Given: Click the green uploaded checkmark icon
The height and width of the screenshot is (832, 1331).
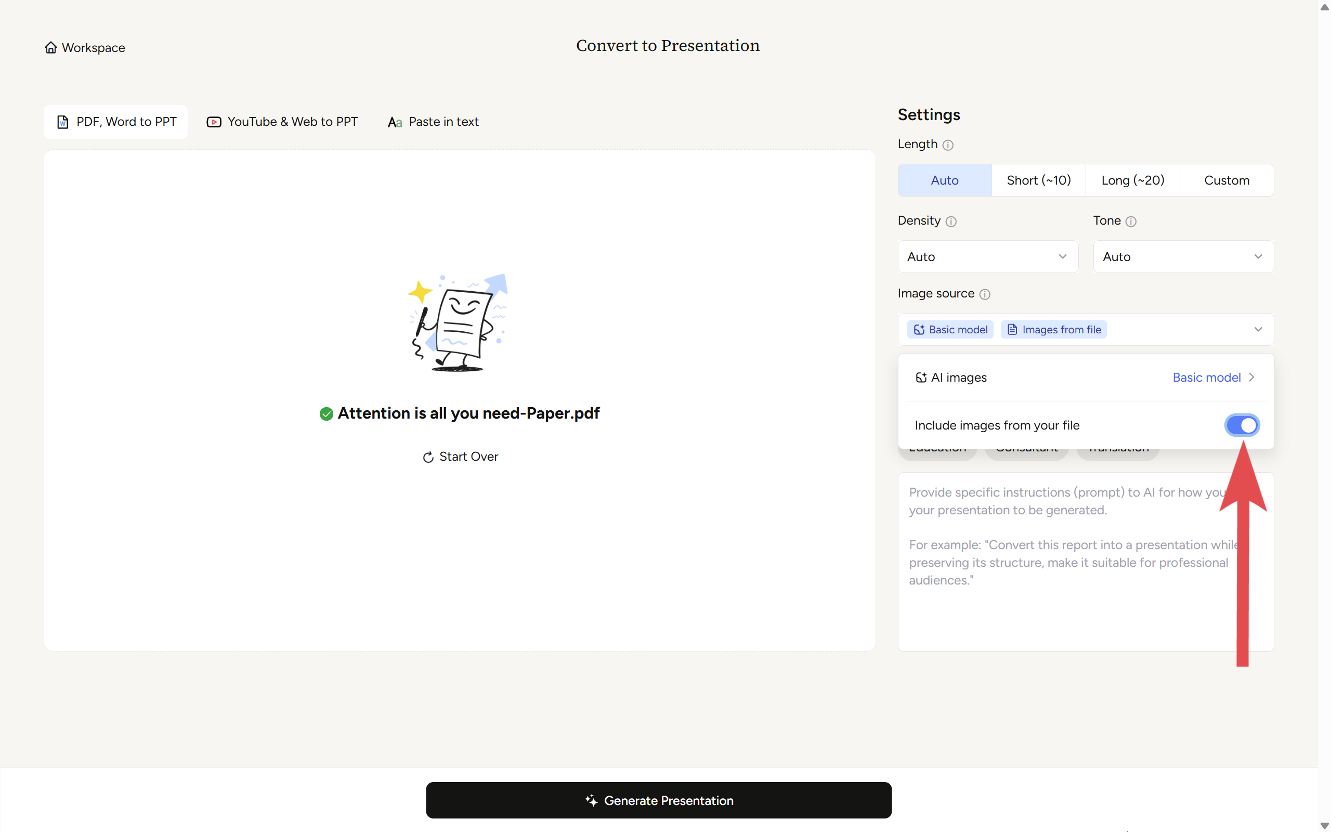Looking at the screenshot, I should (326, 414).
